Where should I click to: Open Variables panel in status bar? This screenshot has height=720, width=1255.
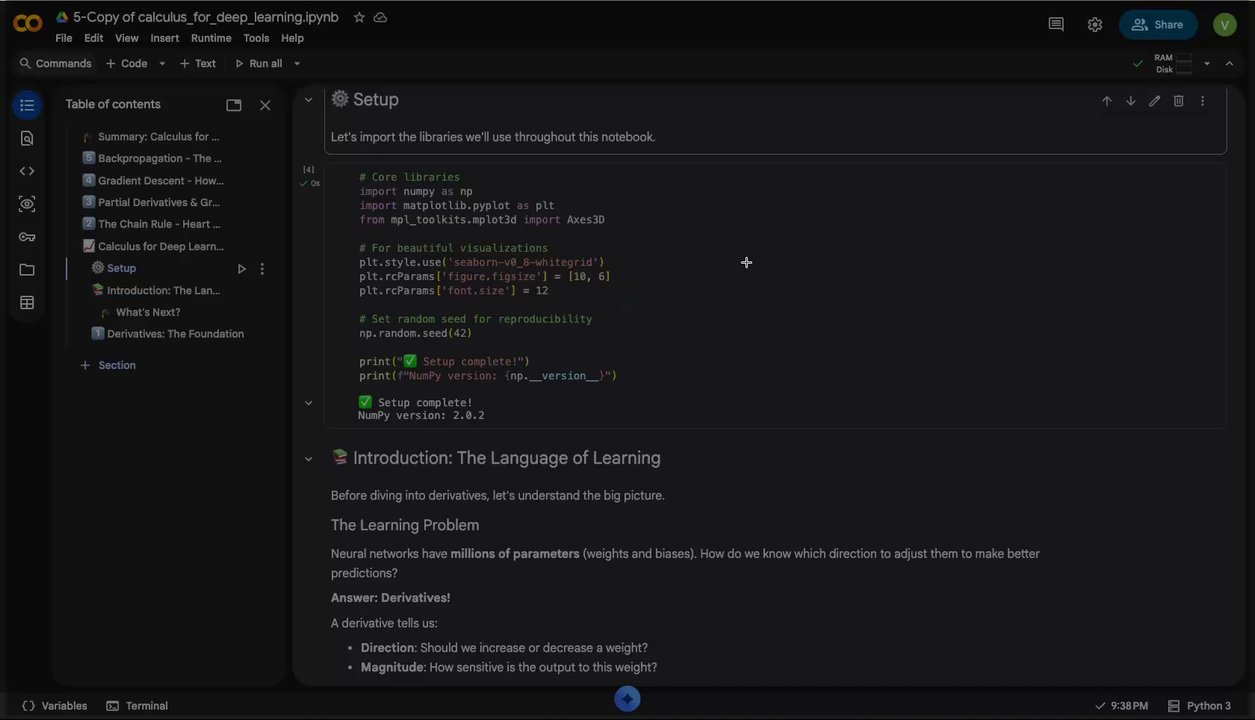tap(55, 706)
